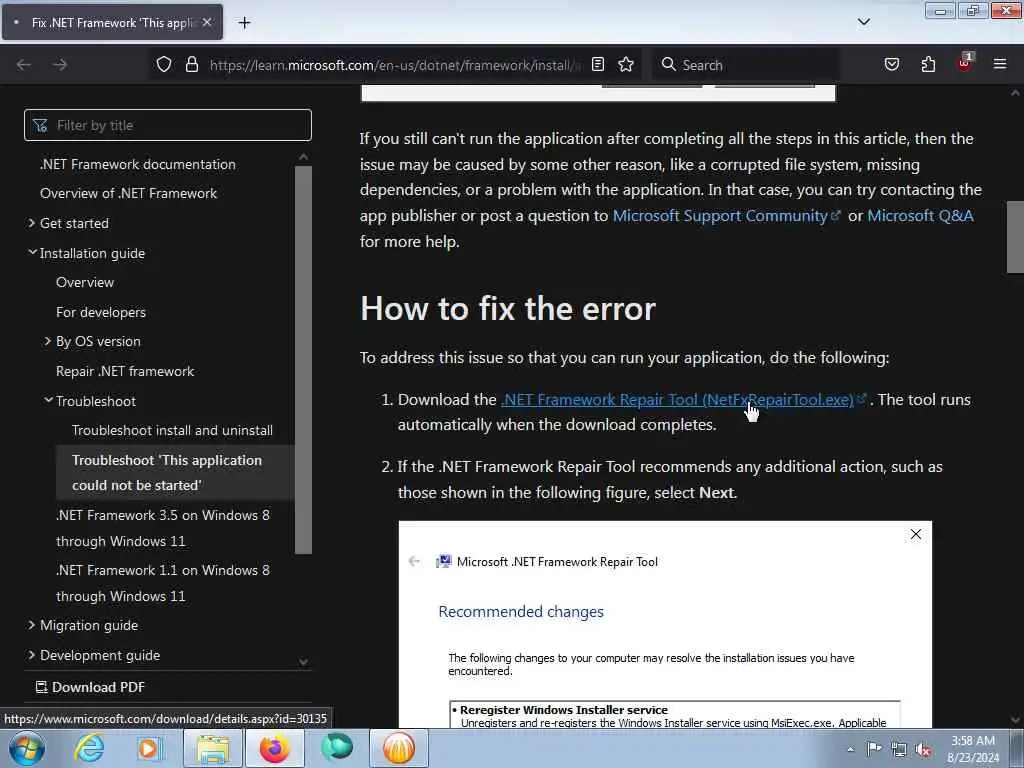The image size is (1024, 768).
Task: Open network status tray icon
Action: coord(899,749)
